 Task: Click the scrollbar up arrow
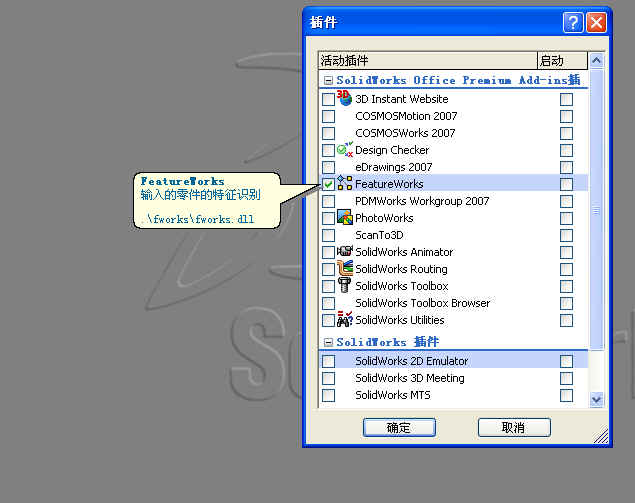(596, 61)
